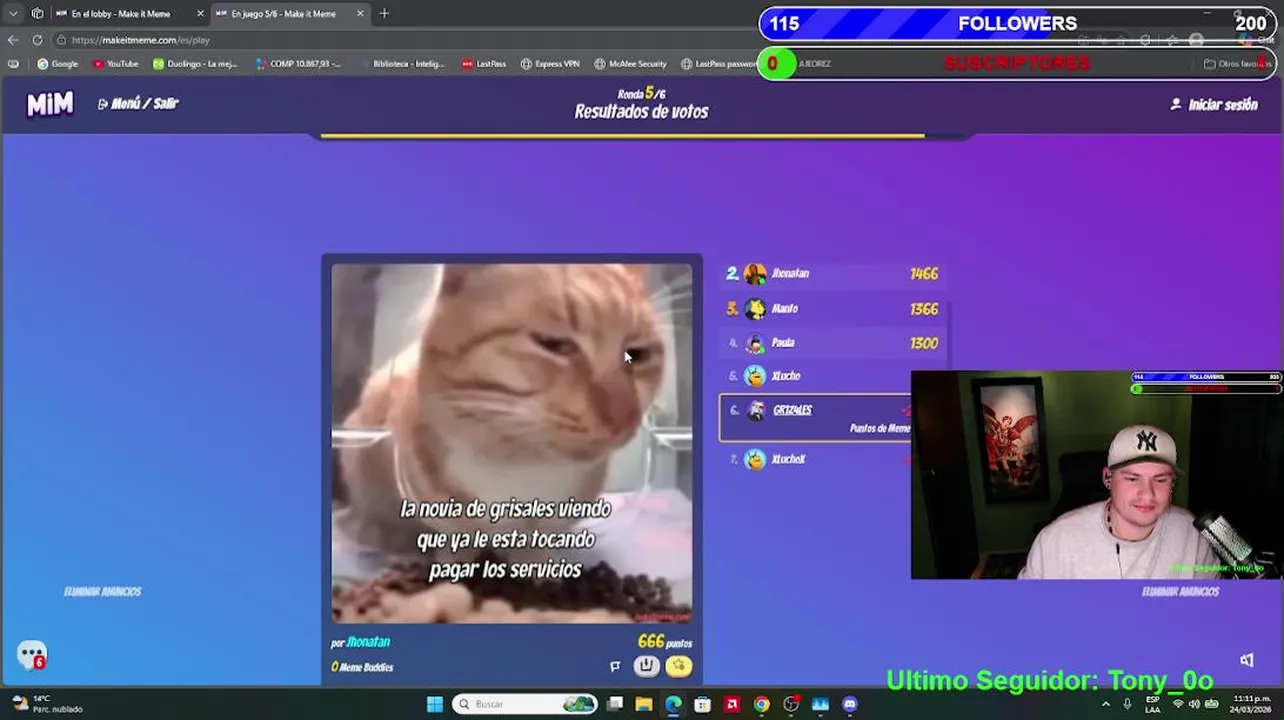Go back in browser
Viewport: 1284px width, 720px height.
point(13,40)
